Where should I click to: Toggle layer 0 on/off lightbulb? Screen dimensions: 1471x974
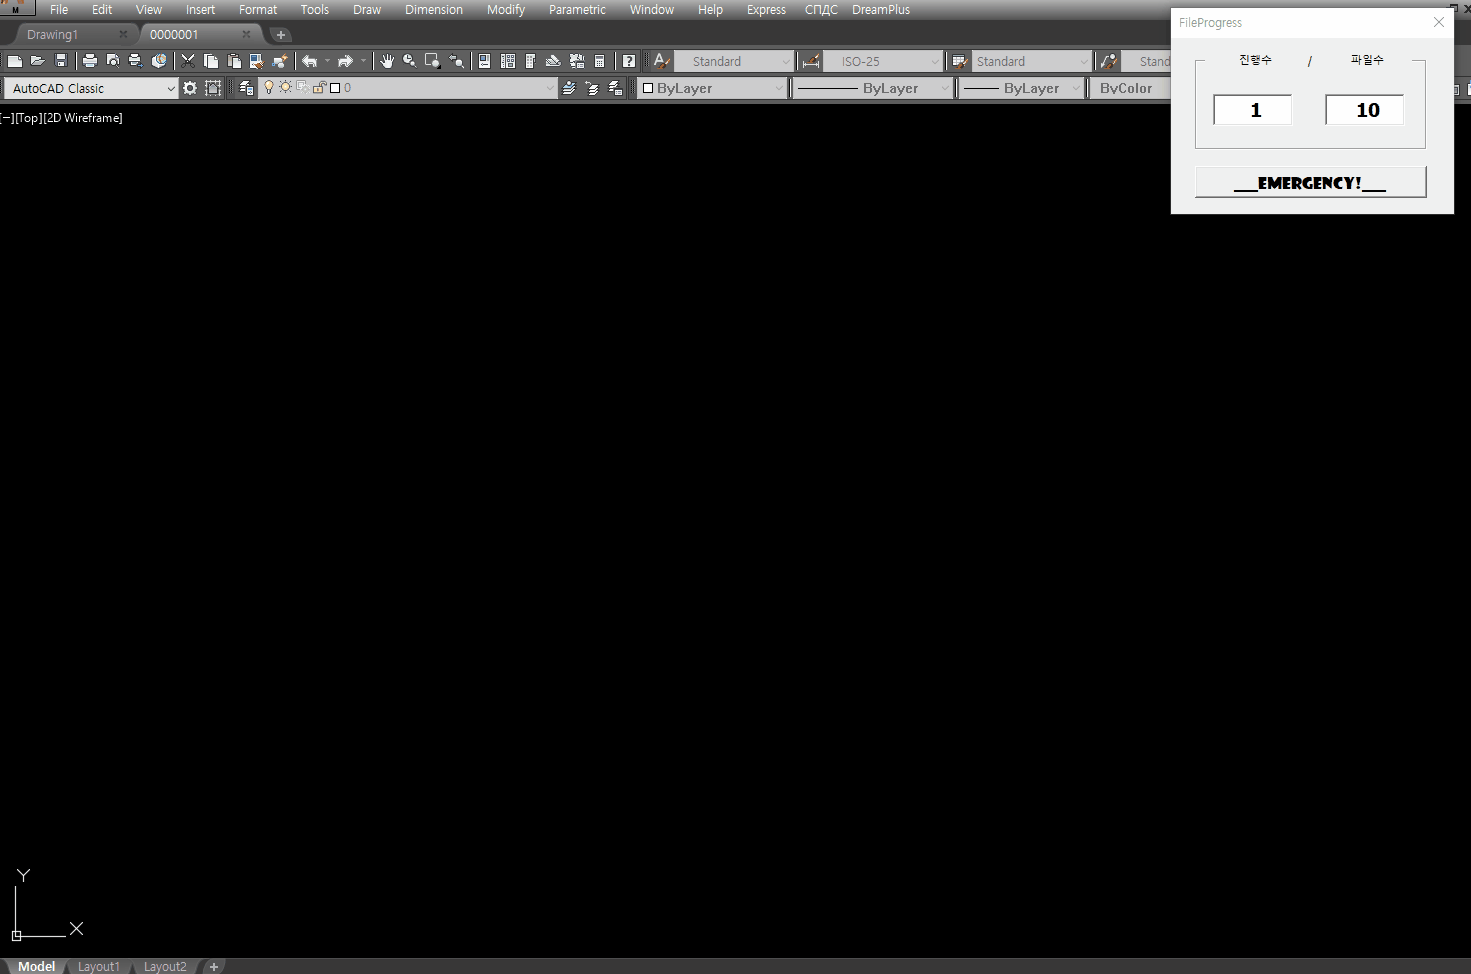pos(268,87)
